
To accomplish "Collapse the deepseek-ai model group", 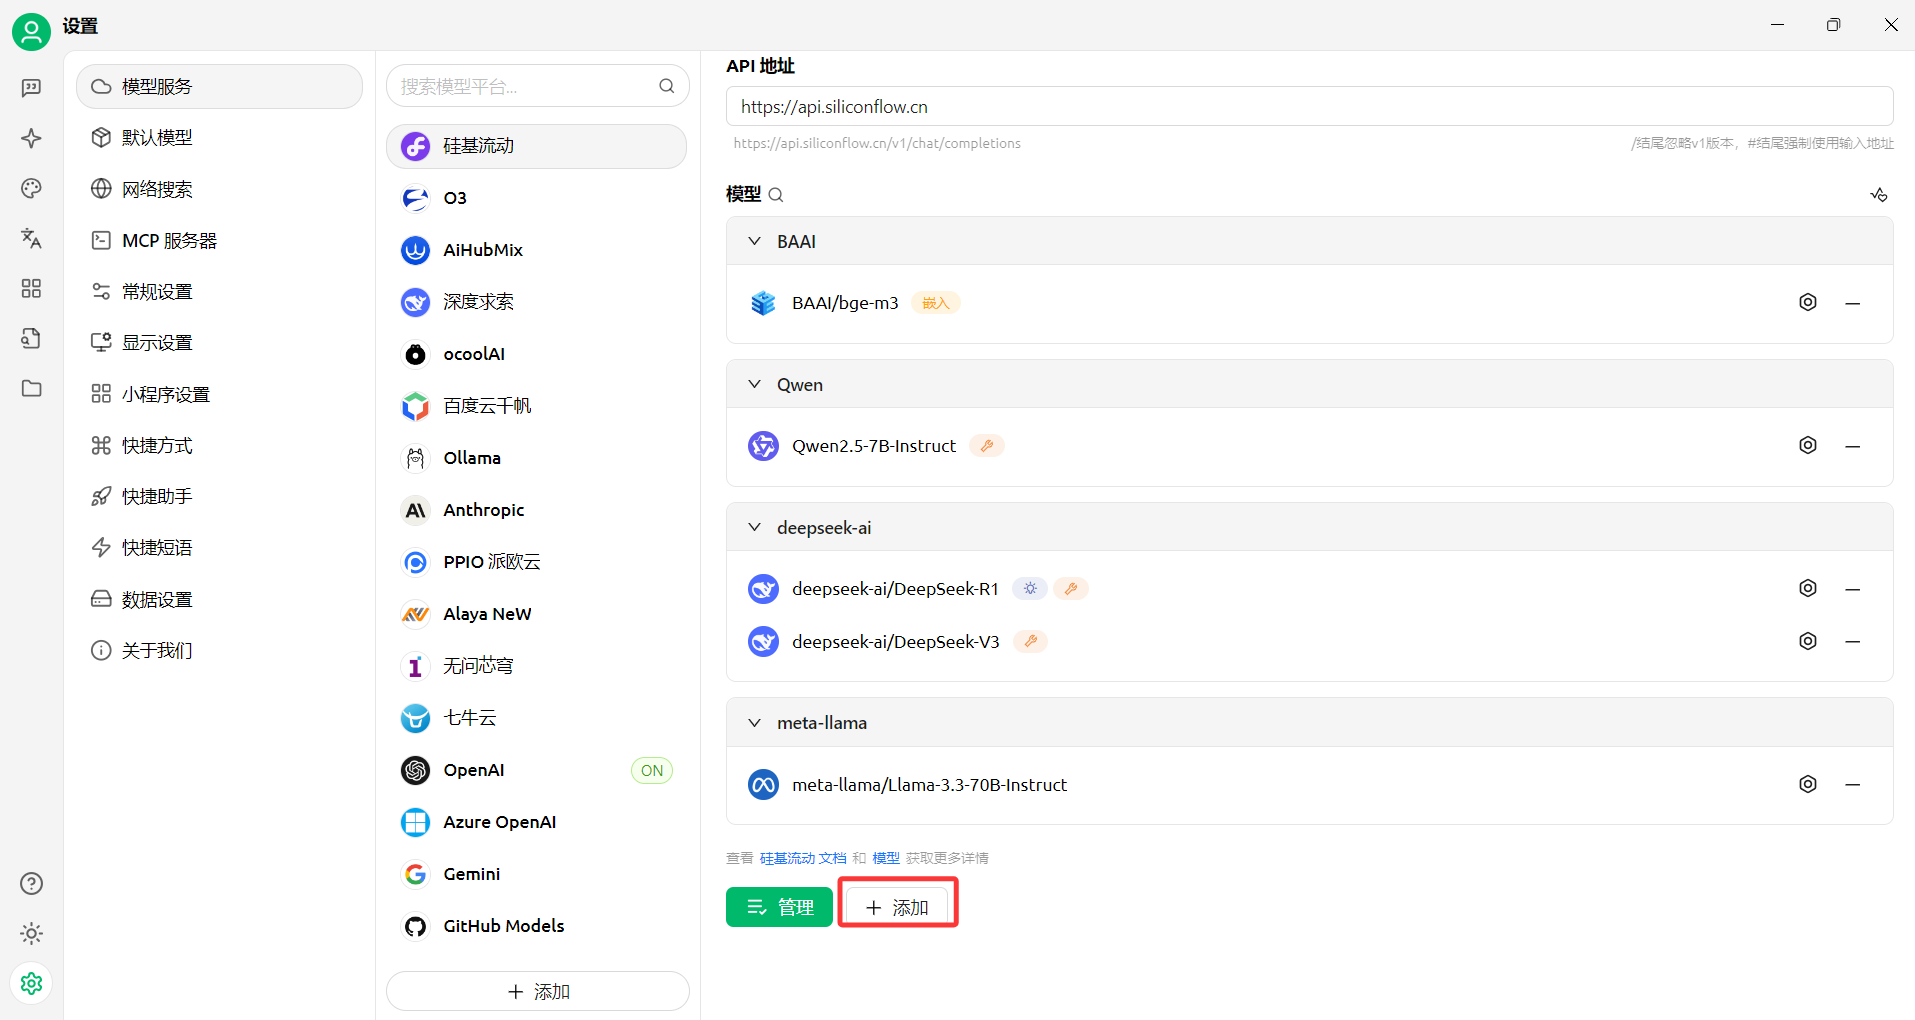I will click(755, 527).
